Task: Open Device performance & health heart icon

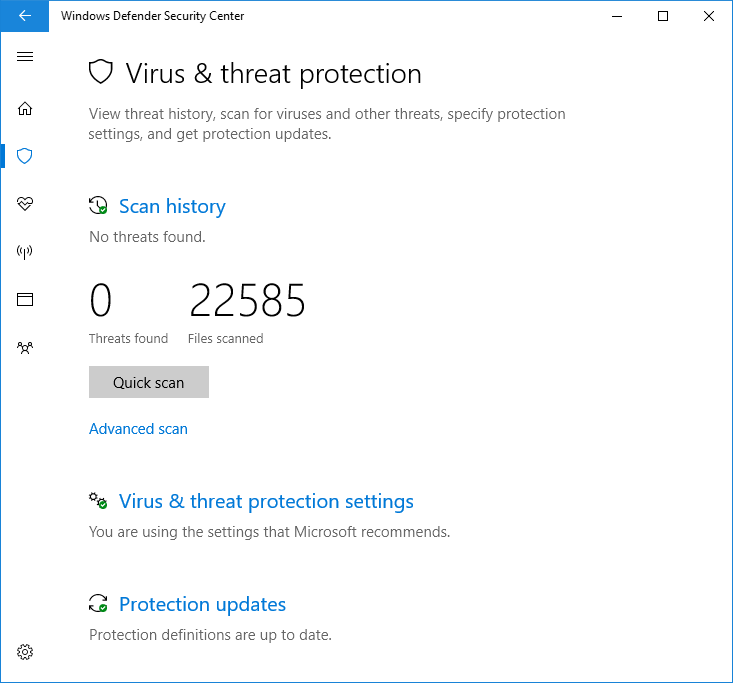Action: (25, 204)
